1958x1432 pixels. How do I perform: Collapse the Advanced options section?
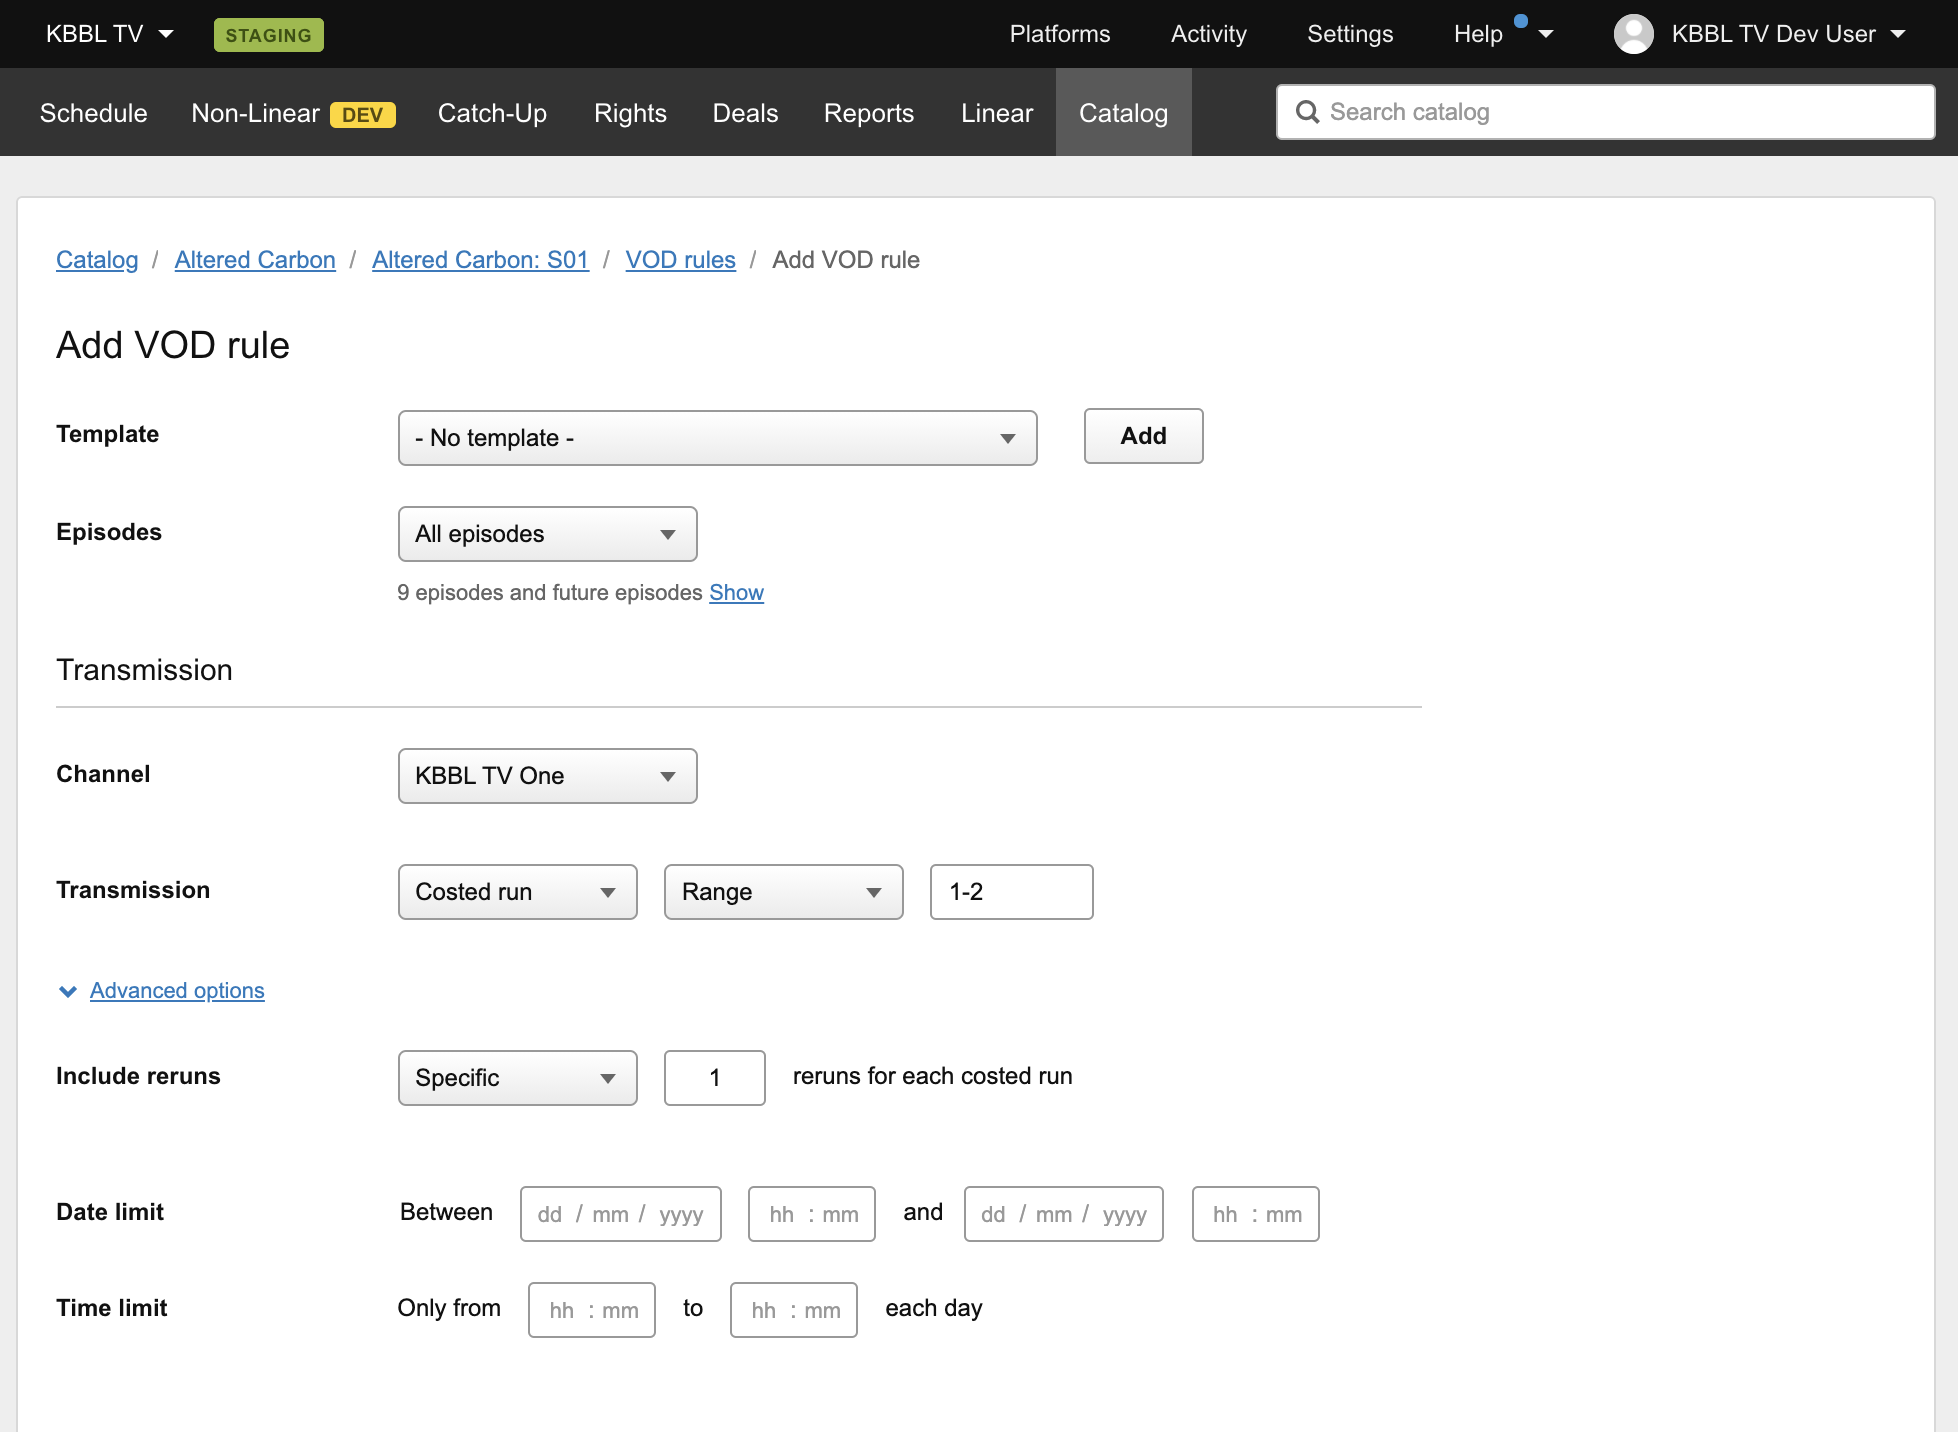[177, 991]
